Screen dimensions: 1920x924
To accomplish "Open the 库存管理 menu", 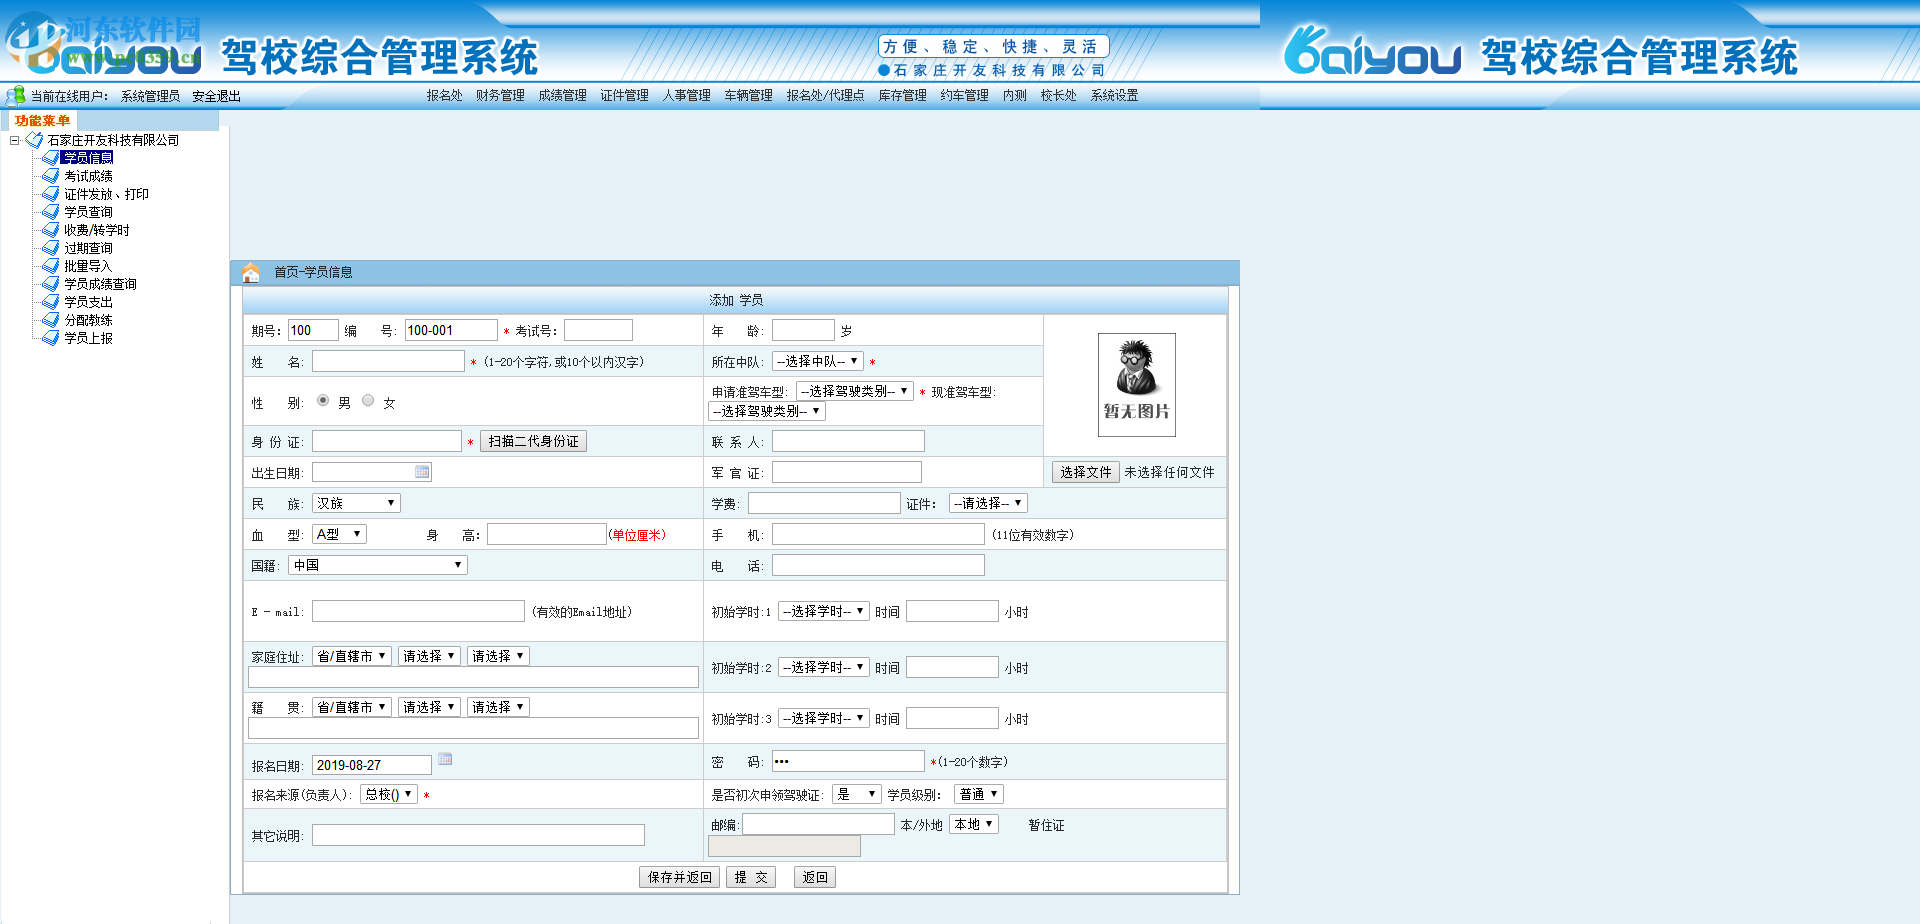I will 903,96.
